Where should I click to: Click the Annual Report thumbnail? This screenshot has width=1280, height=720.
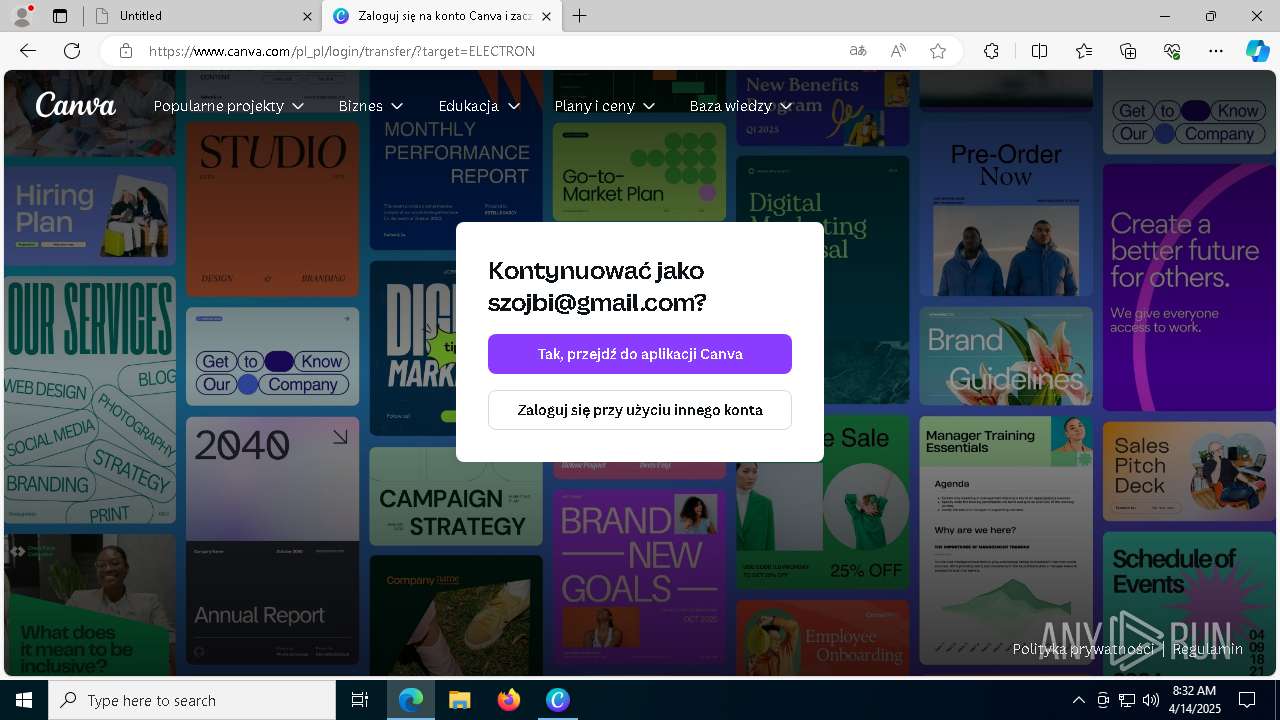272,541
